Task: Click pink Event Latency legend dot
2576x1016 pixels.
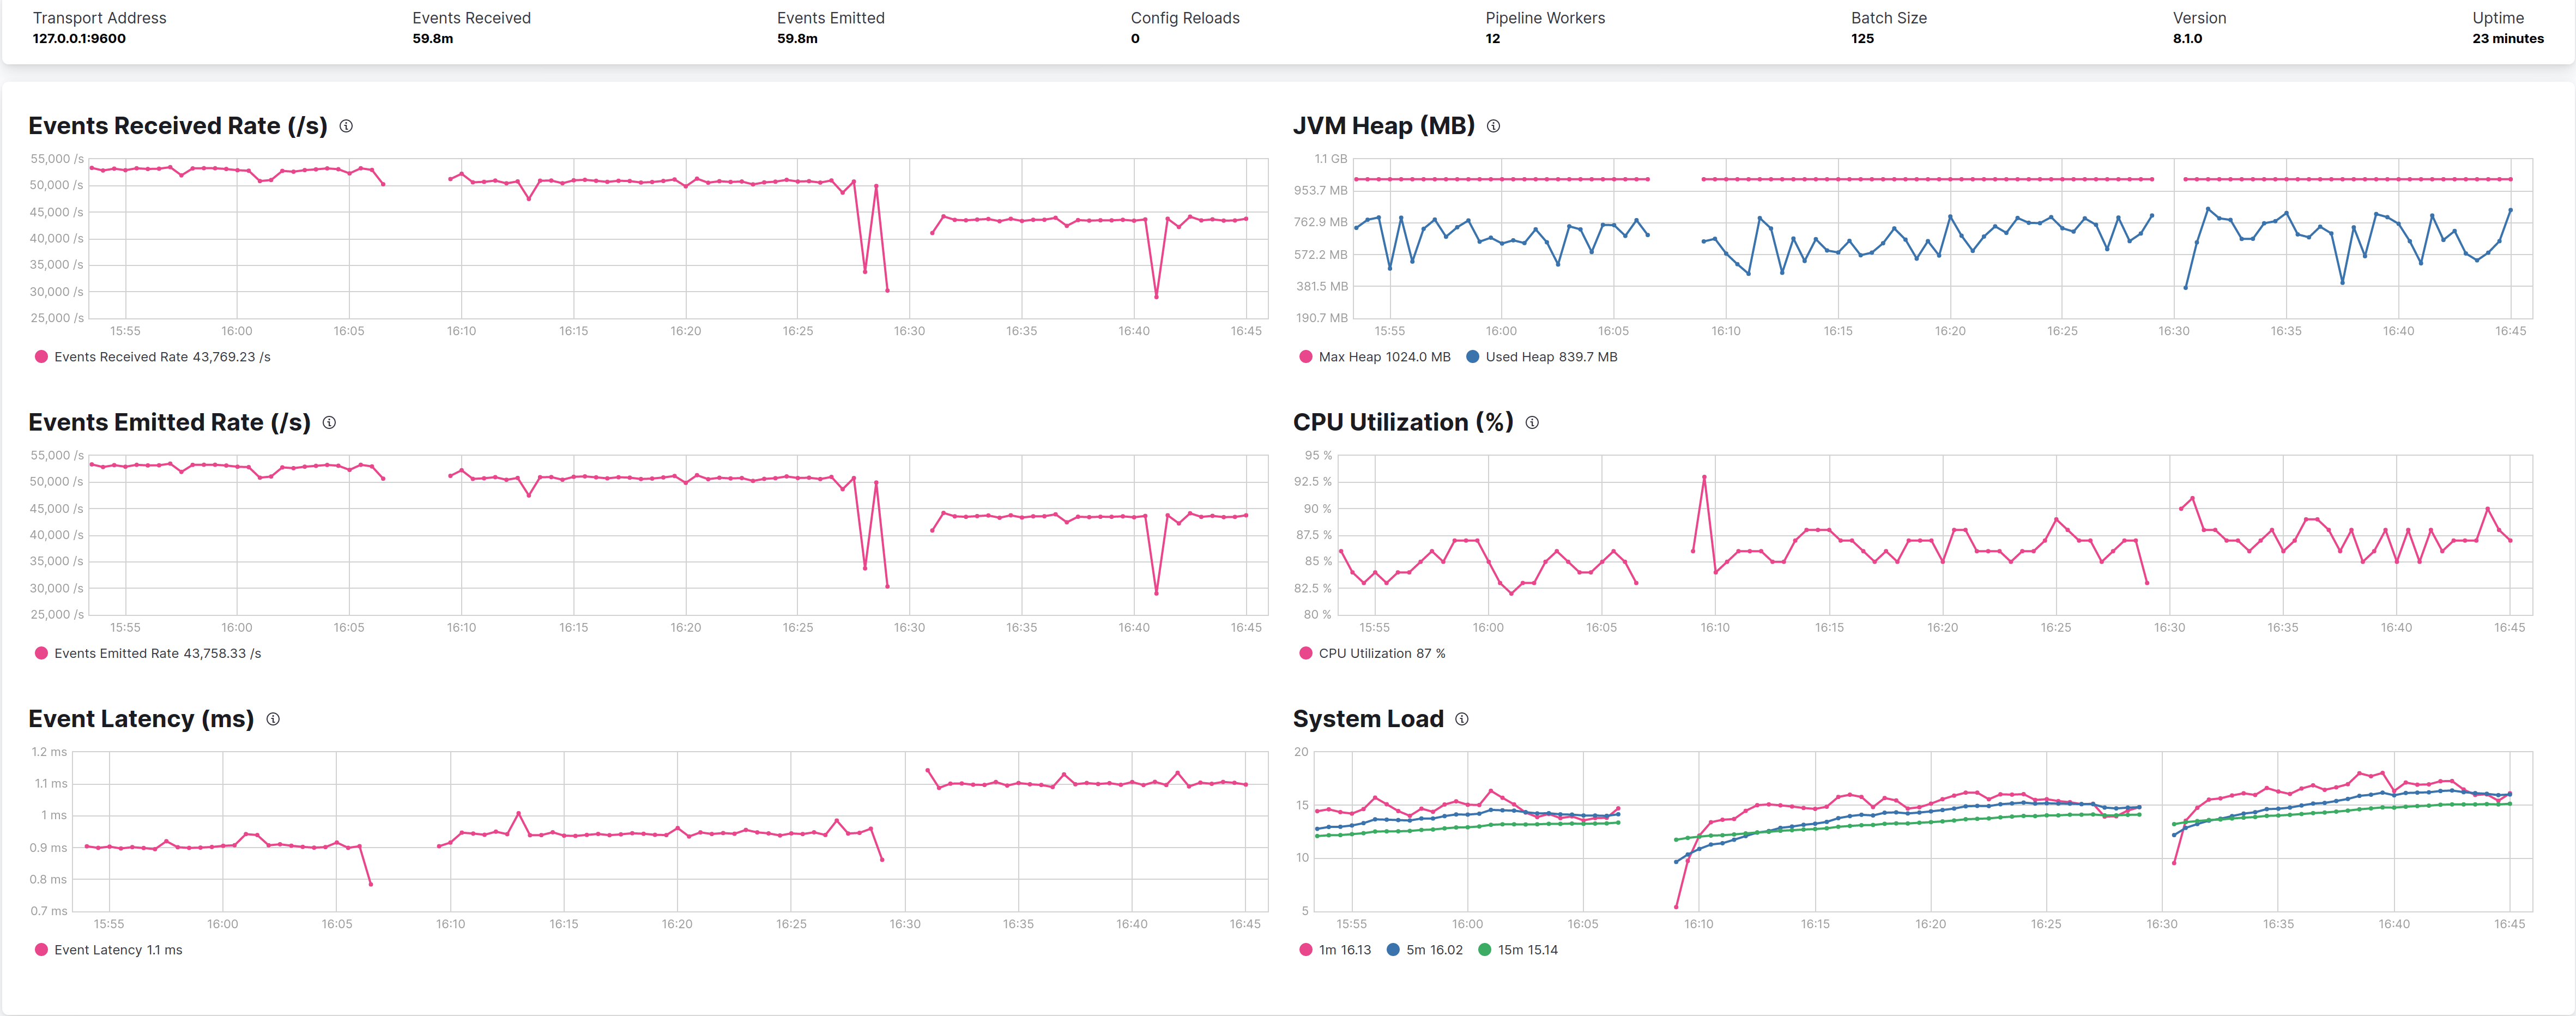Action: pos(41,950)
